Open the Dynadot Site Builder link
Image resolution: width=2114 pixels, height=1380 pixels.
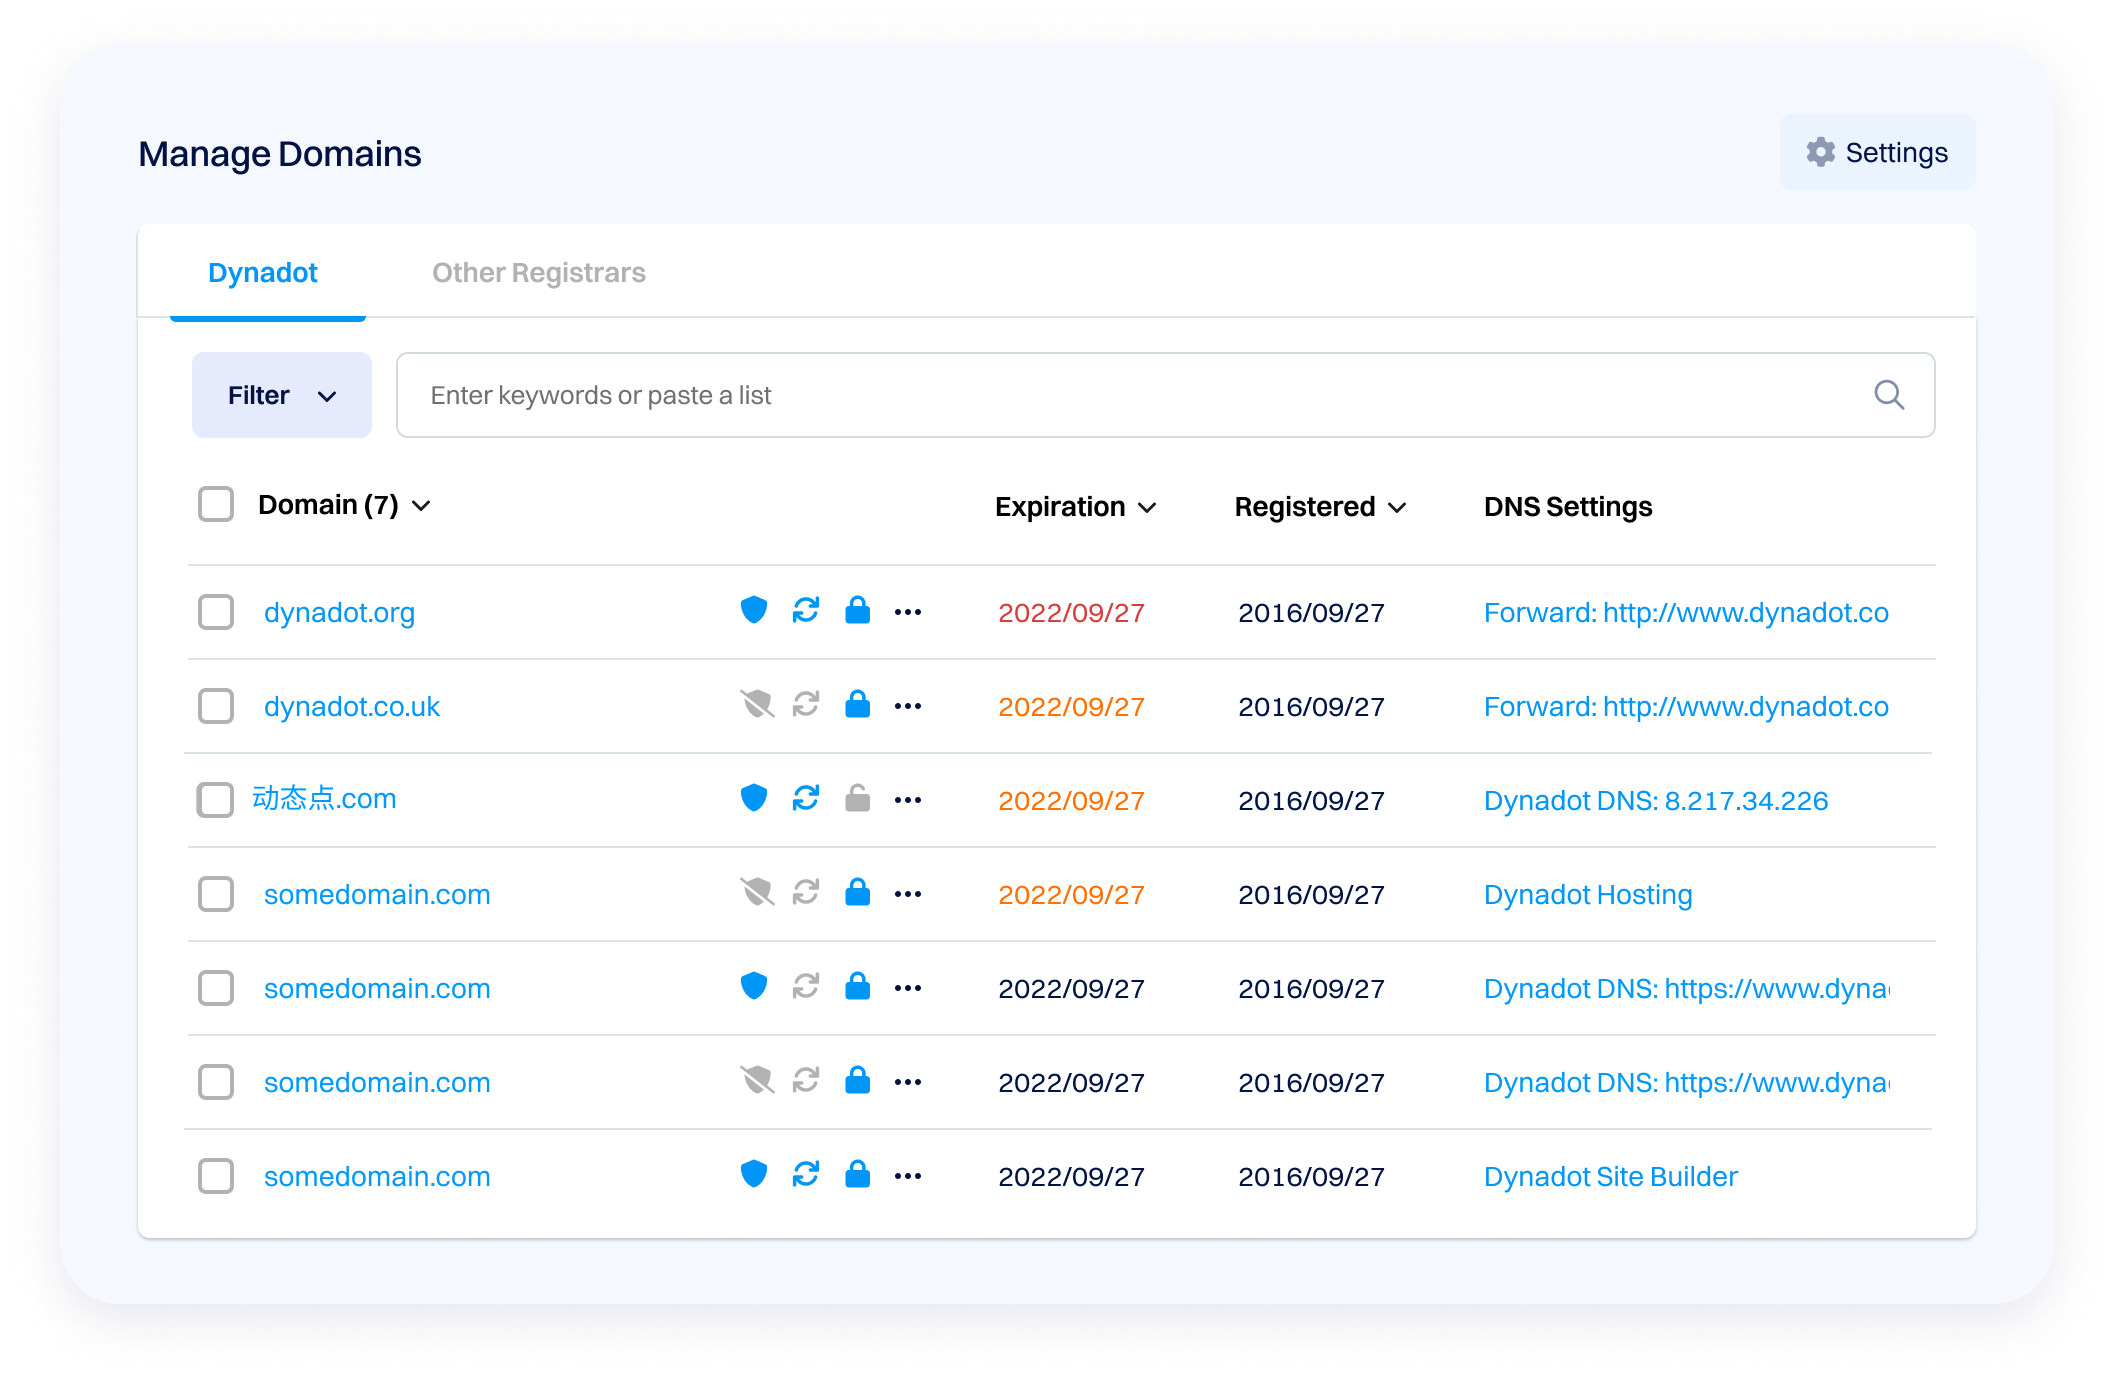pyautogui.click(x=1610, y=1176)
